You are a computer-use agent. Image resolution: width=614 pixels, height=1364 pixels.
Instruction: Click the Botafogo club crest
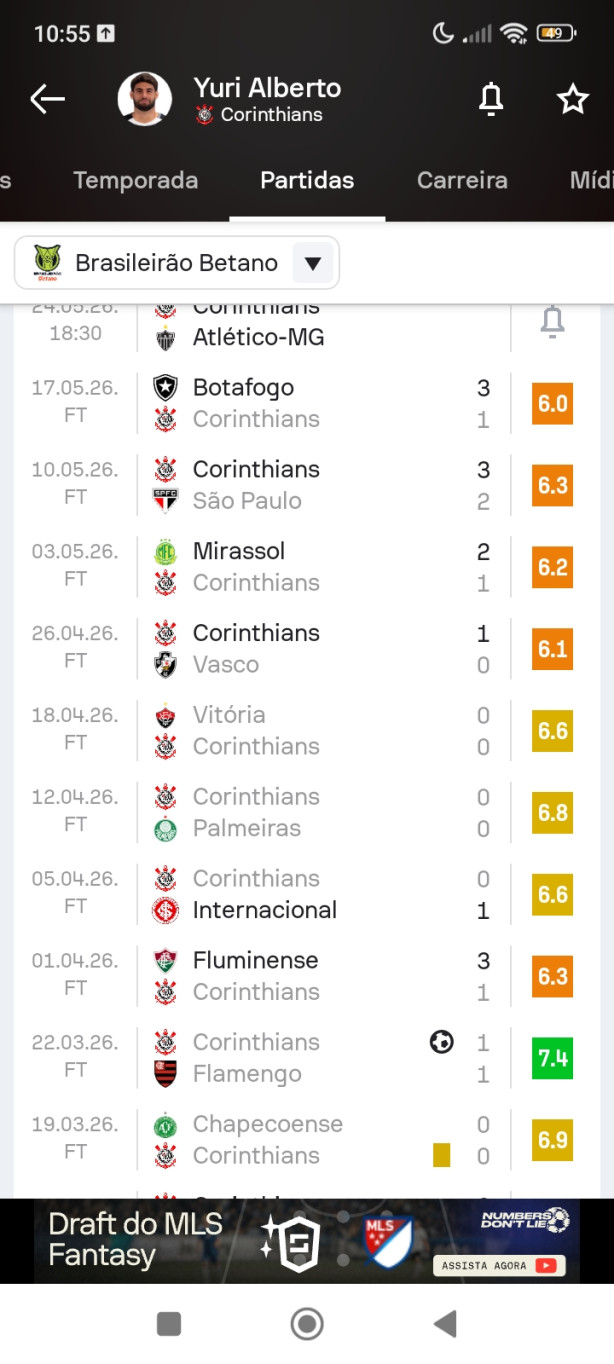(x=165, y=387)
